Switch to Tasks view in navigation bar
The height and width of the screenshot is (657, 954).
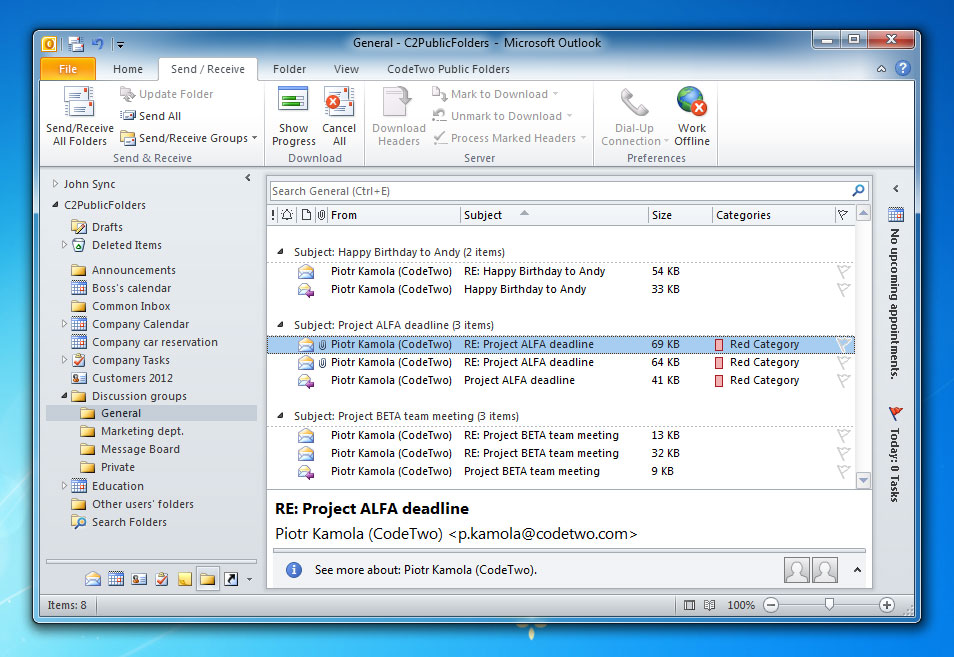point(162,579)
